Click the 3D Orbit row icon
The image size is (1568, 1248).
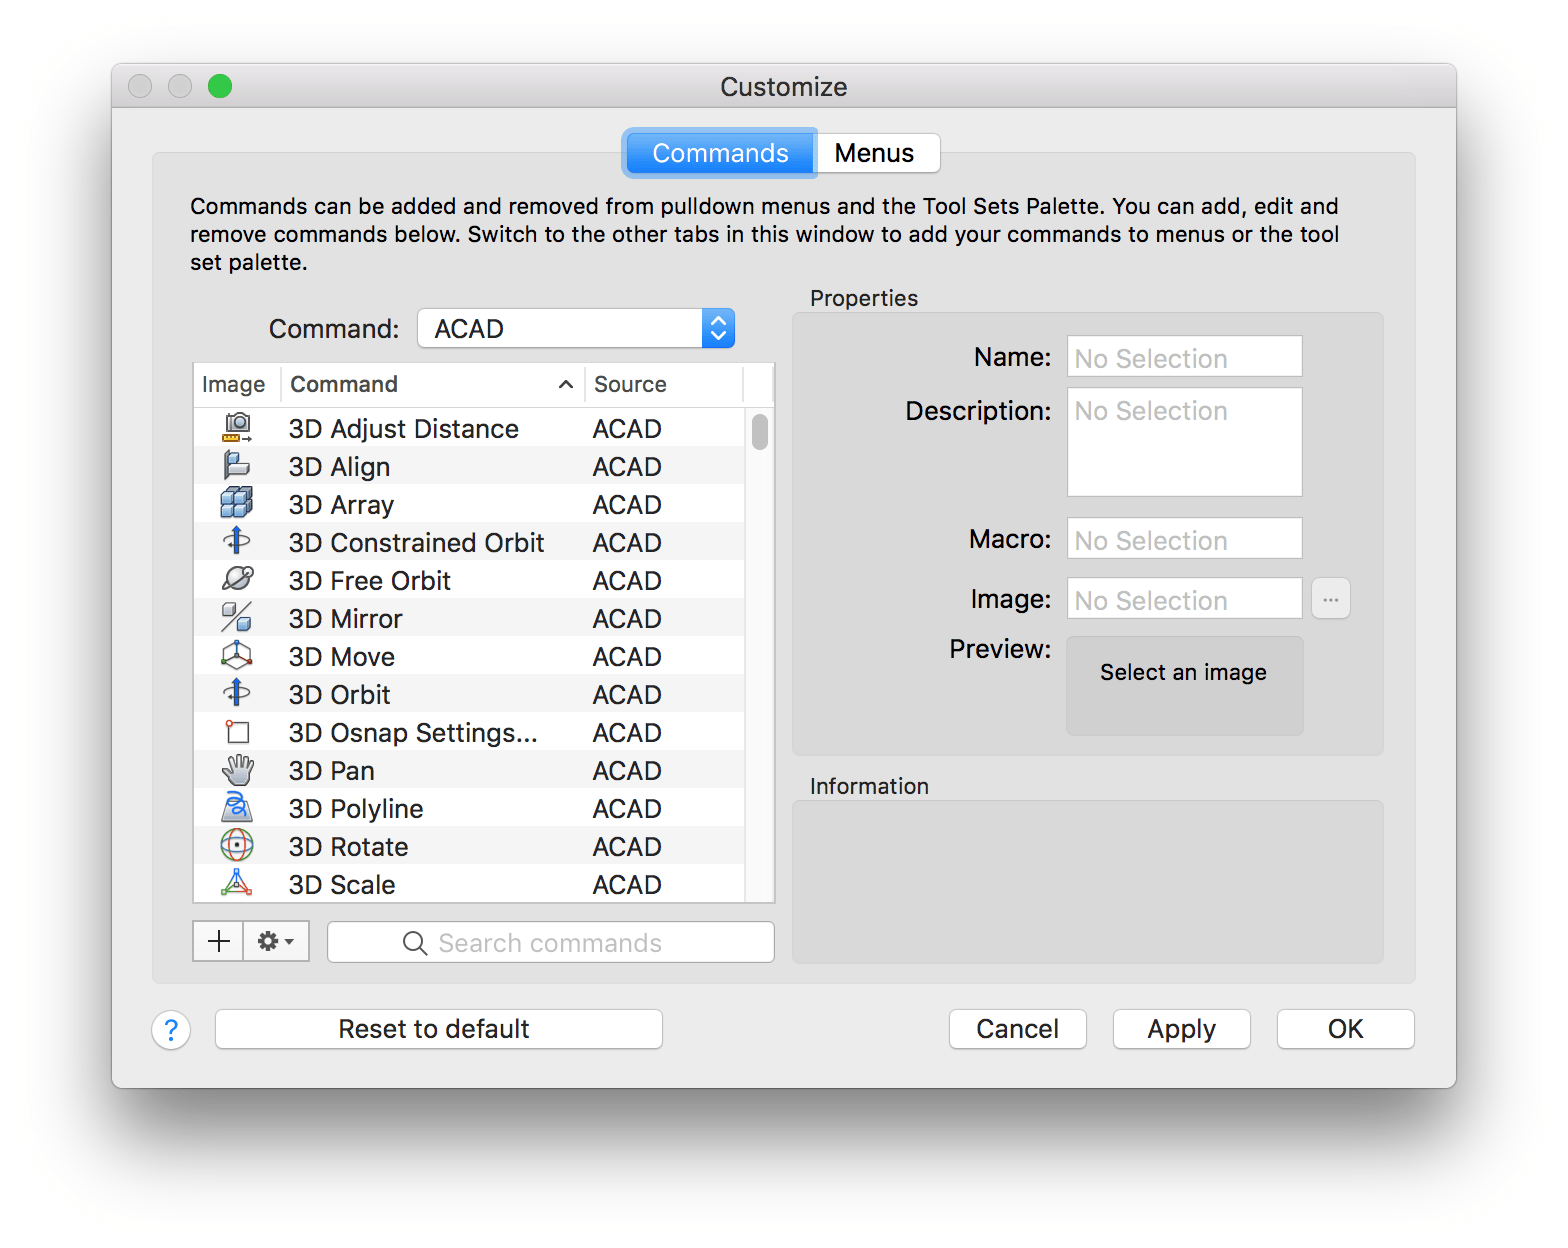tap(237, 693)
